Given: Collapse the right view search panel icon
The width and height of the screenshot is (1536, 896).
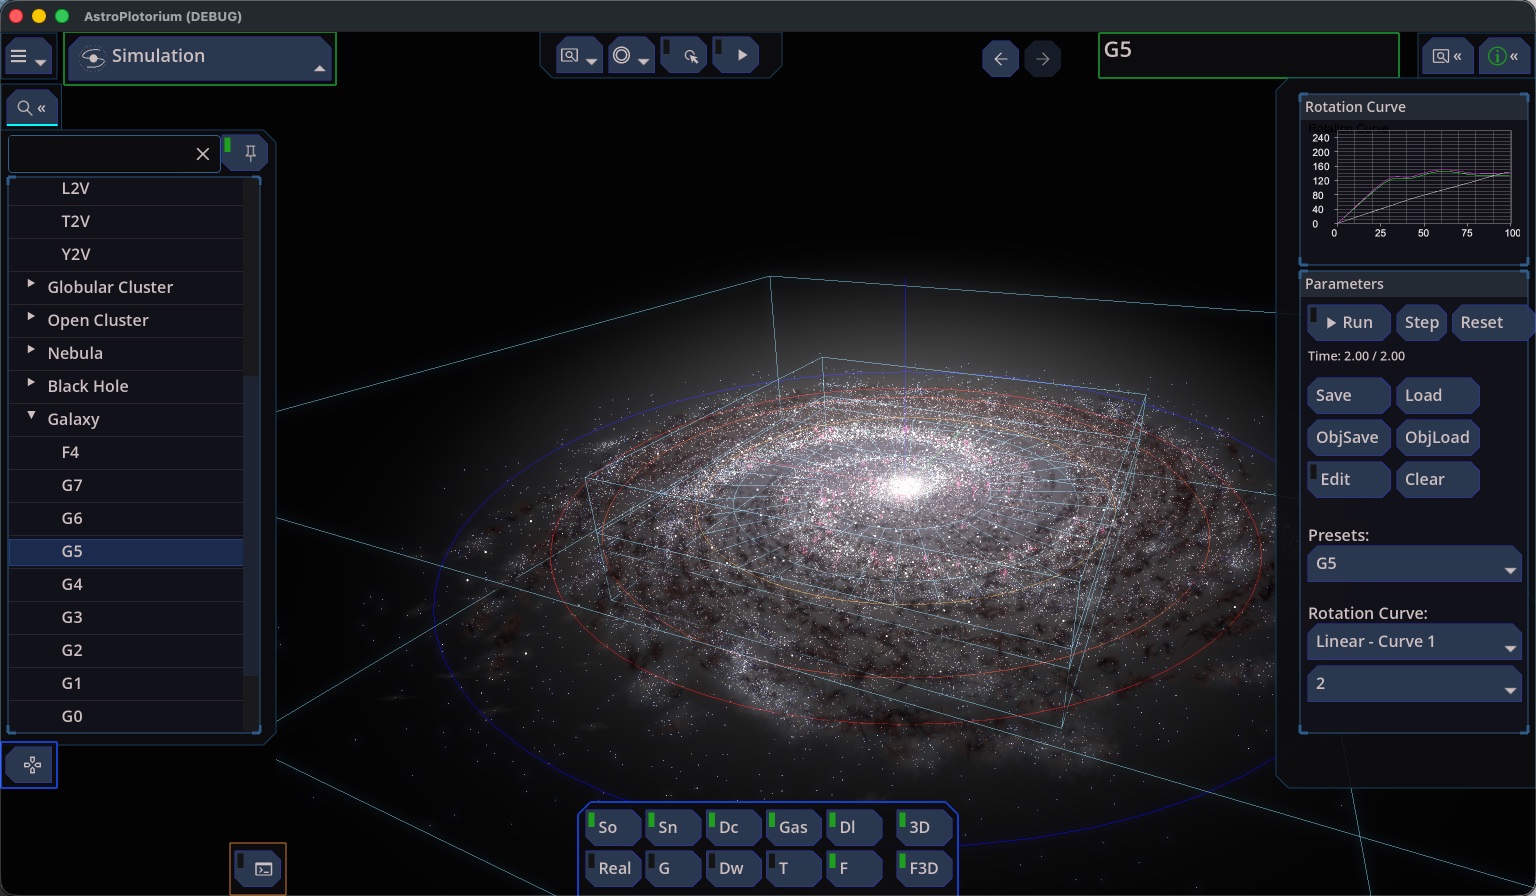Looking at the screenshot, I should (x=1447, y=57).
